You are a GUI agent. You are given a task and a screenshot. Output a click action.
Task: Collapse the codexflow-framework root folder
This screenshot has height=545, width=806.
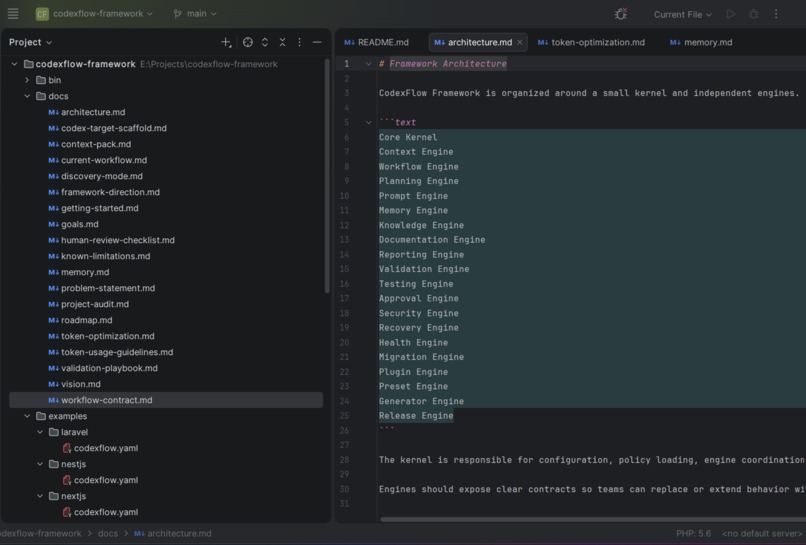(x=14, y=64)
